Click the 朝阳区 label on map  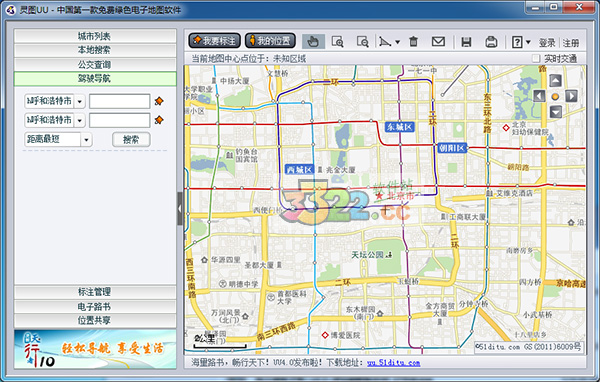click(452, 148)
